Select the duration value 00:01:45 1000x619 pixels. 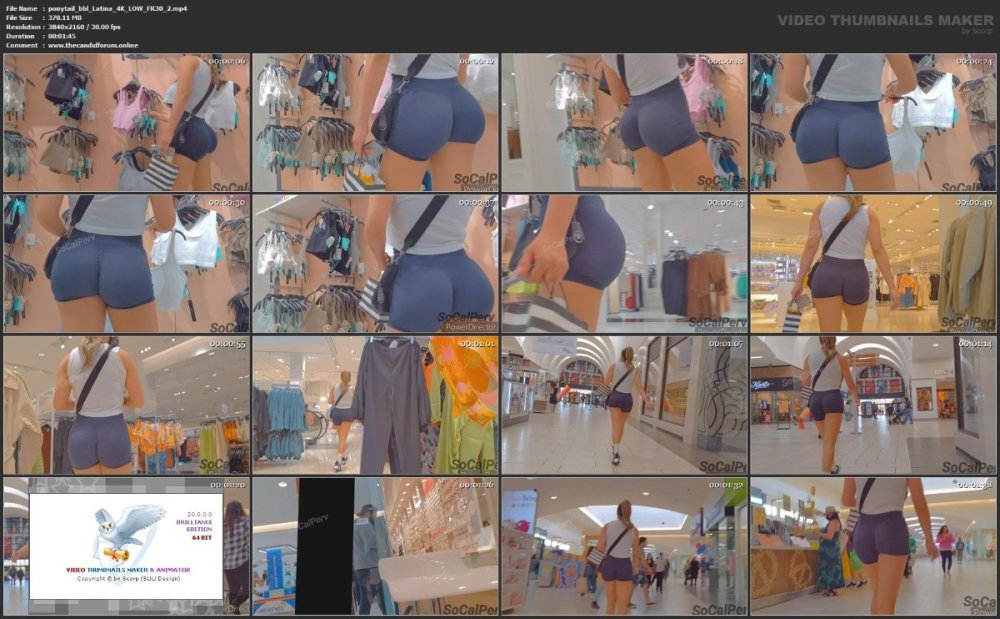(62, 36)
